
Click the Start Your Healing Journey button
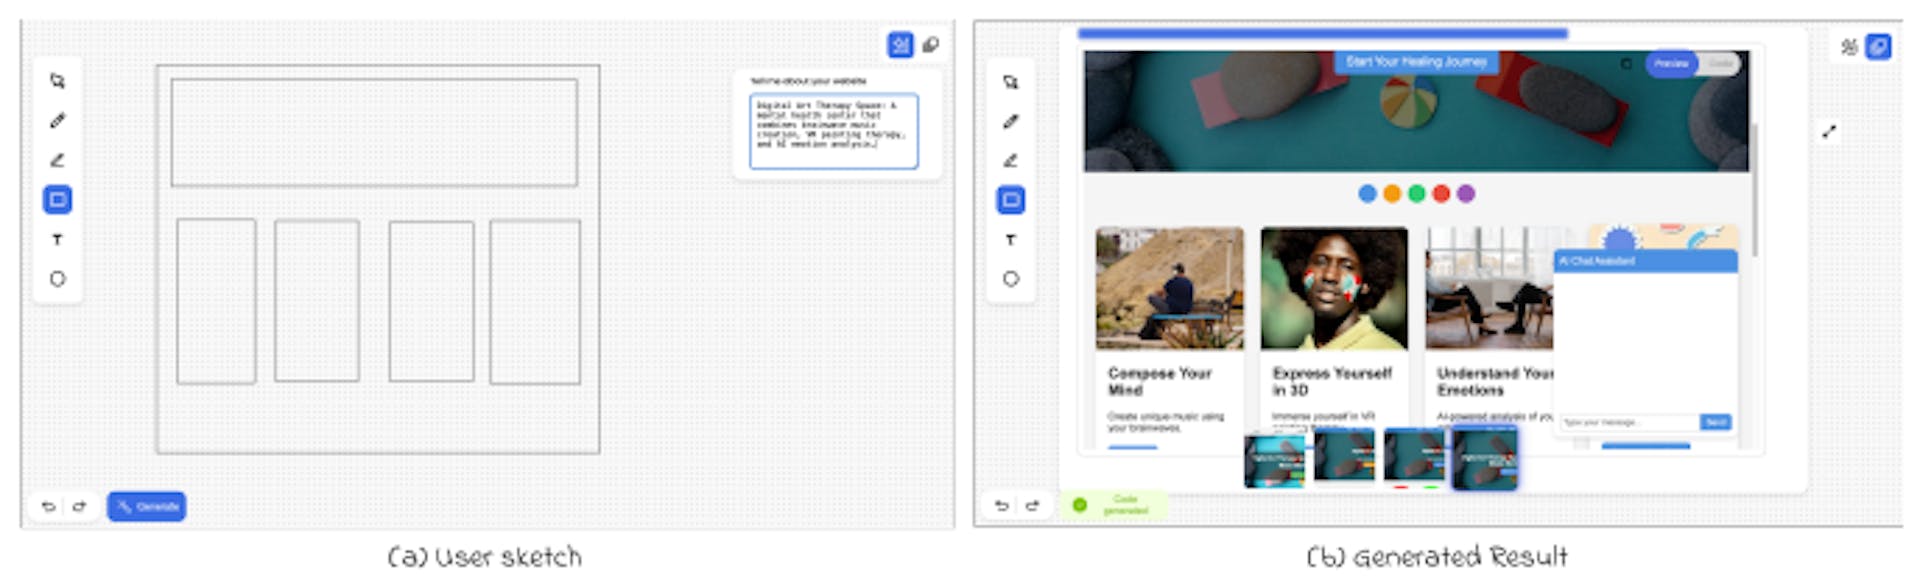[x=1416, y=62]
